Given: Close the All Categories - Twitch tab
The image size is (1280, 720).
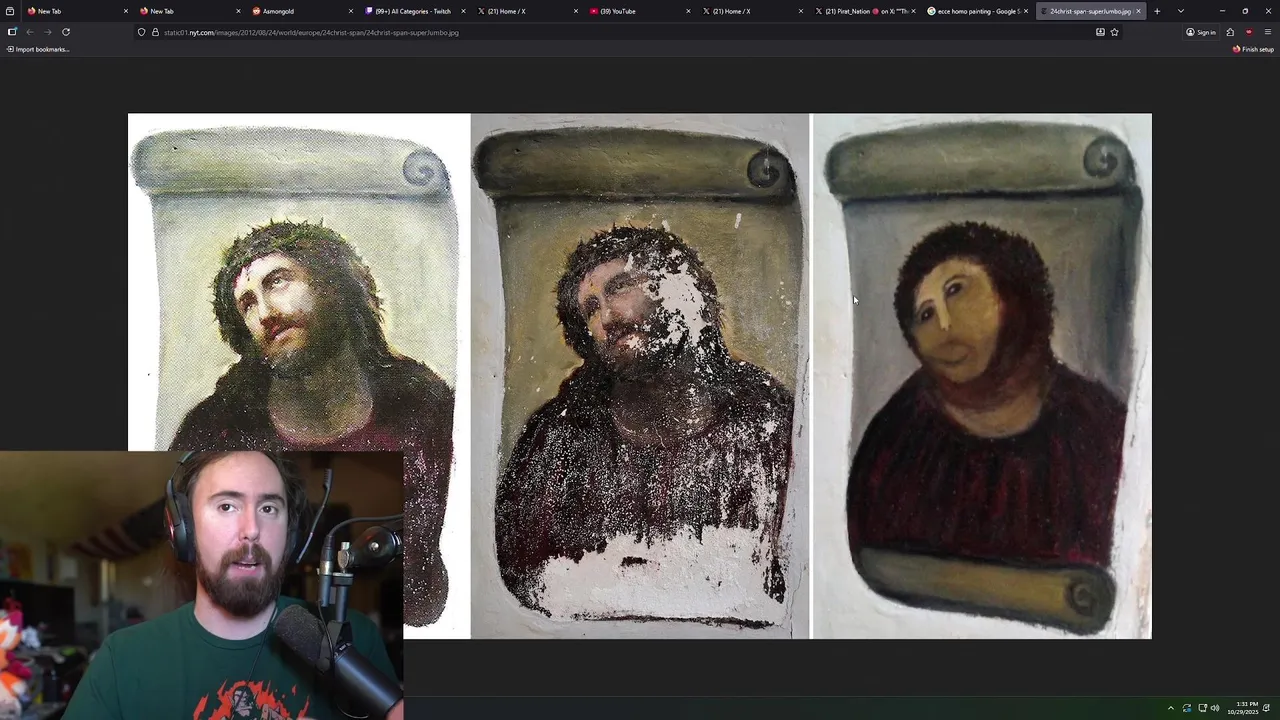Looking at the screenshot, I should (x=463, y=11).
